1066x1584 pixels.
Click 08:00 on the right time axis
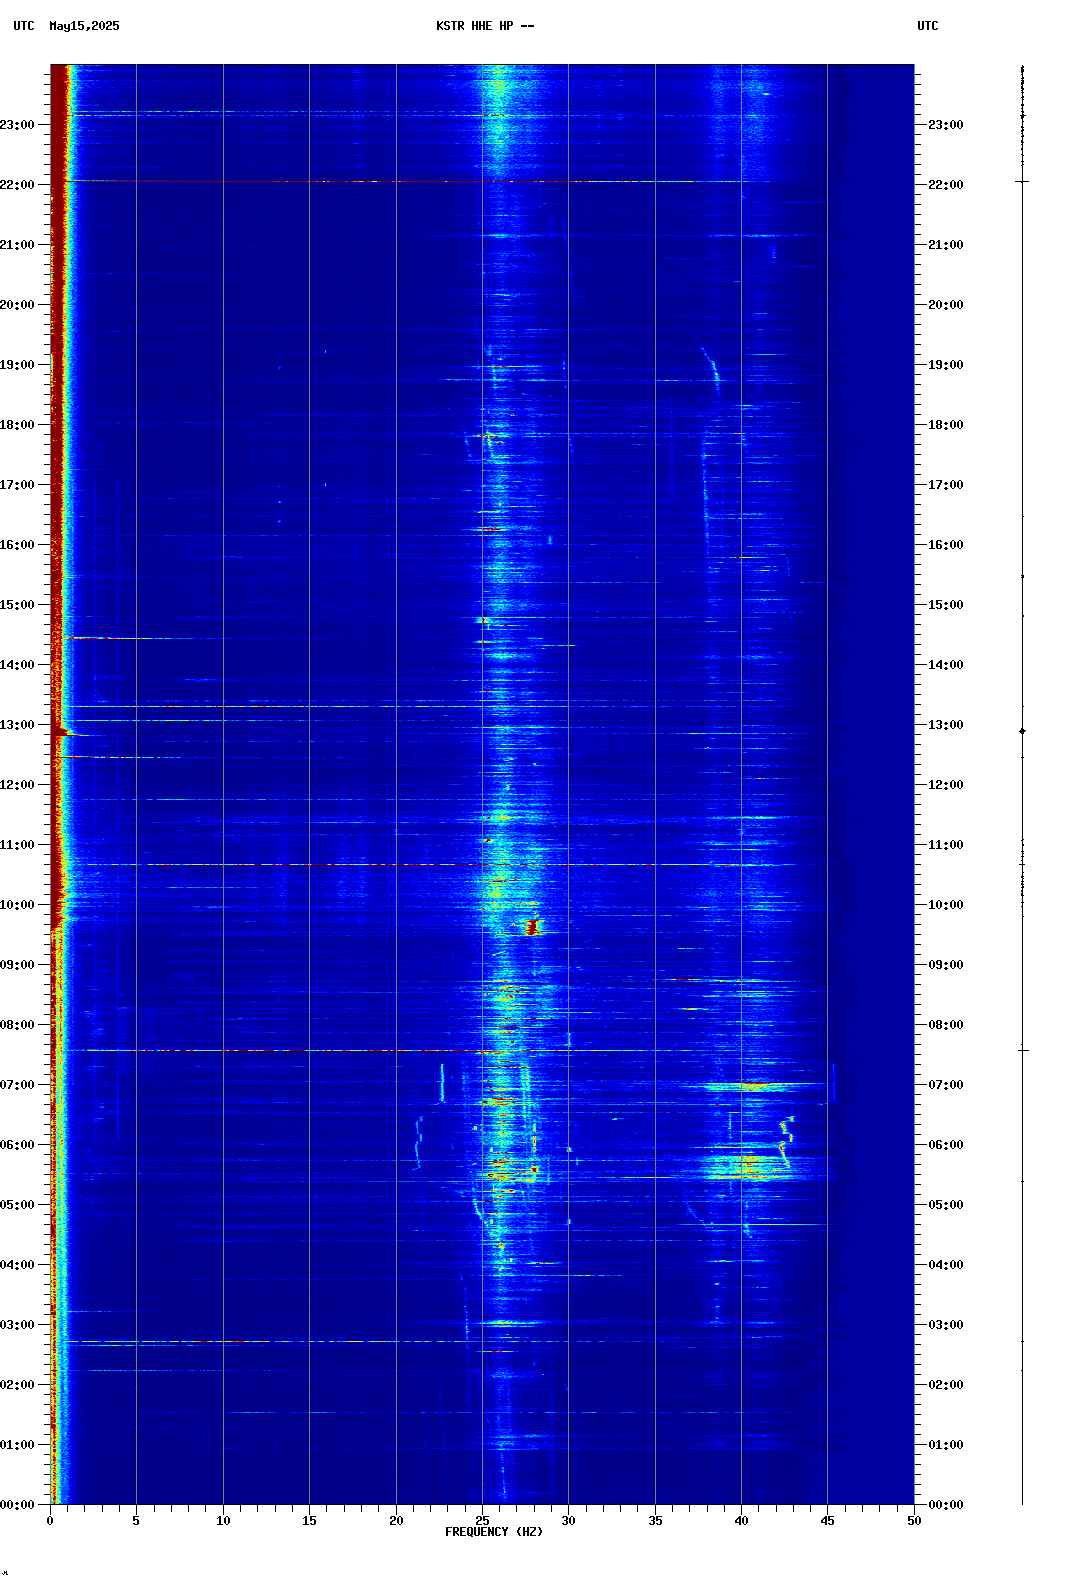coord(946,1025)
